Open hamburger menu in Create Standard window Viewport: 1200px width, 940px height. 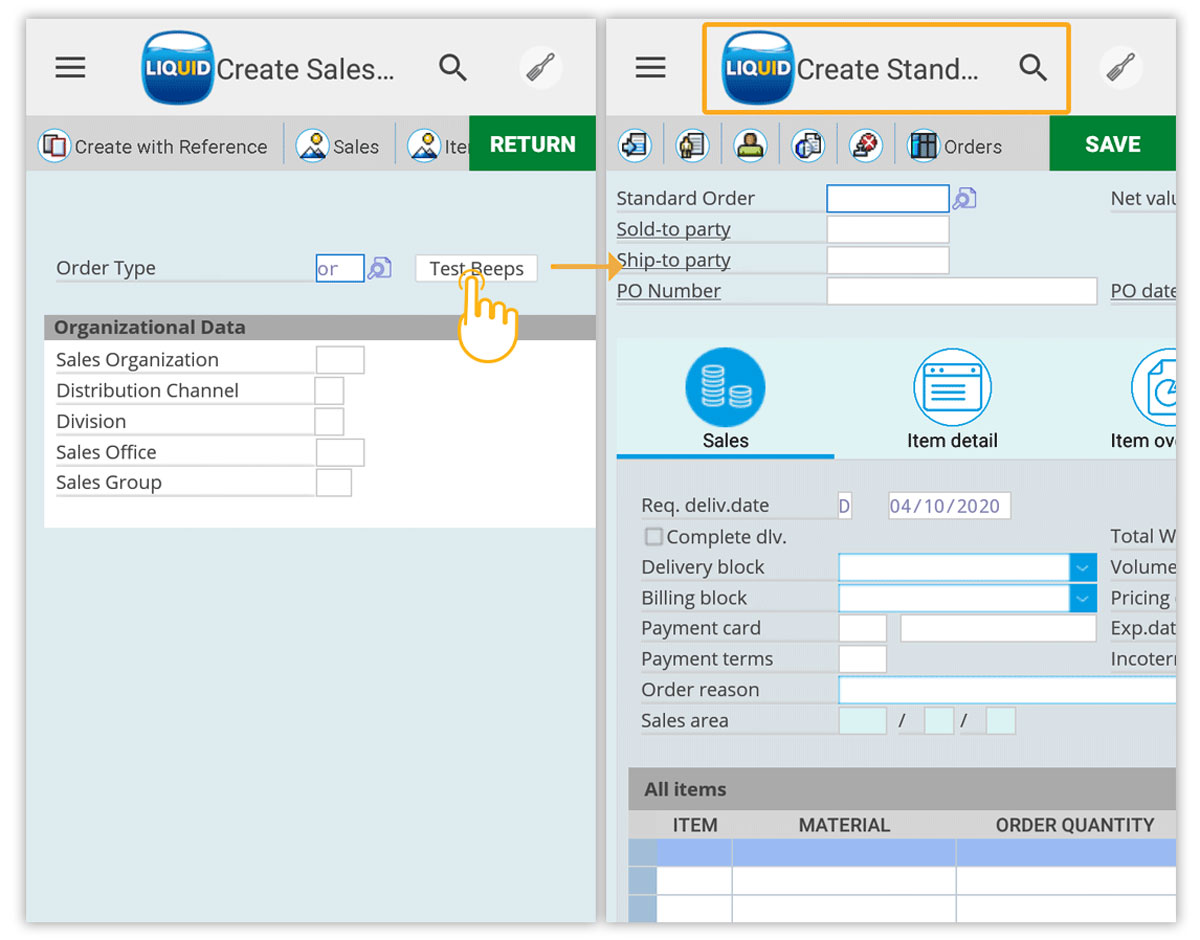pyautogui.click(x=651, y=68)
